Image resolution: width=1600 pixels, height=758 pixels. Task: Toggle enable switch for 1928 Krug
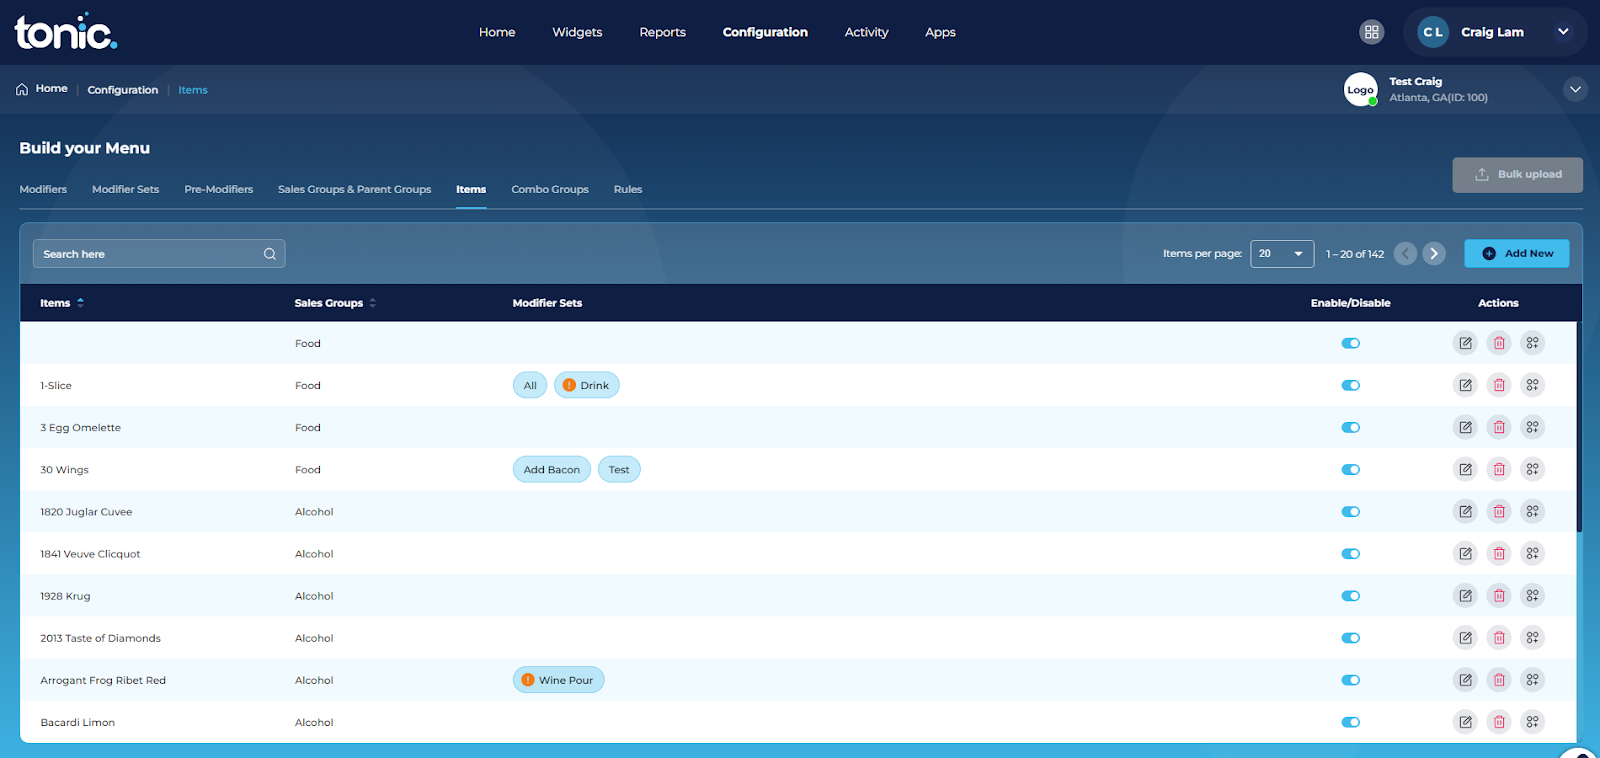1351,595
